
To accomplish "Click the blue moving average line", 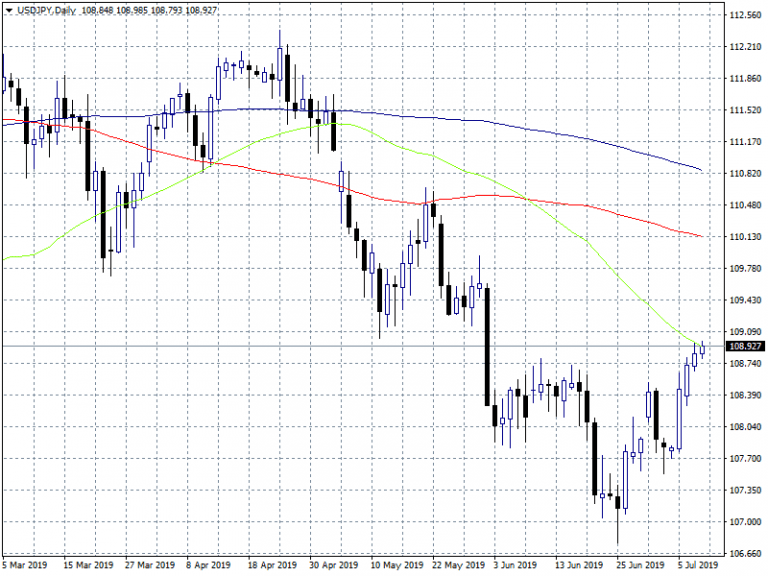I will coord(500,124).
